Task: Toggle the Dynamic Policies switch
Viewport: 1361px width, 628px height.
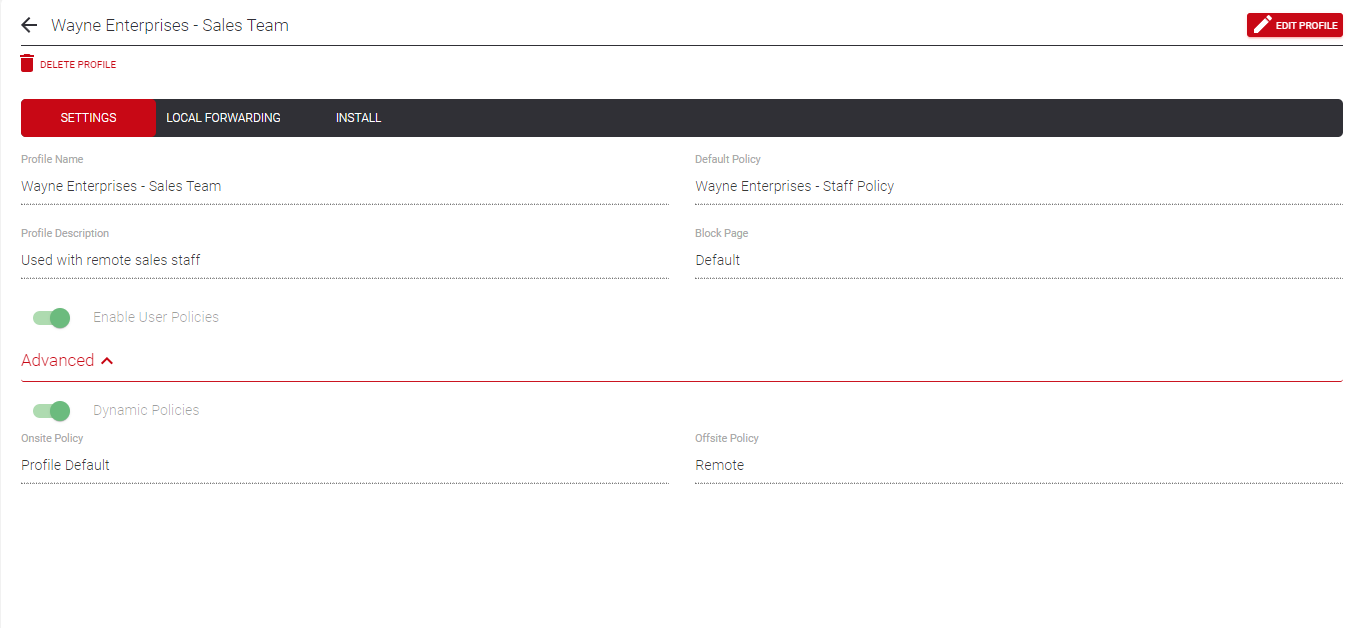Action: pyautogui.click(x=51, y=411)
